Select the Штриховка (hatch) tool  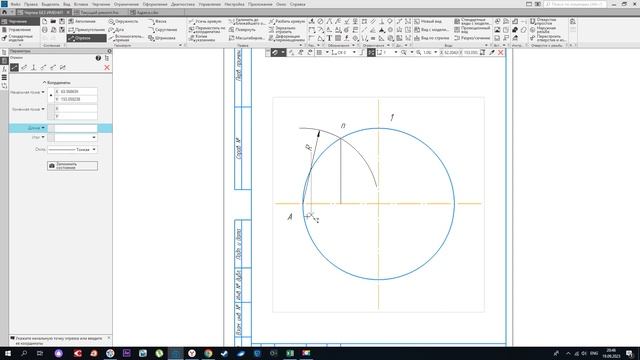[162, 38]
